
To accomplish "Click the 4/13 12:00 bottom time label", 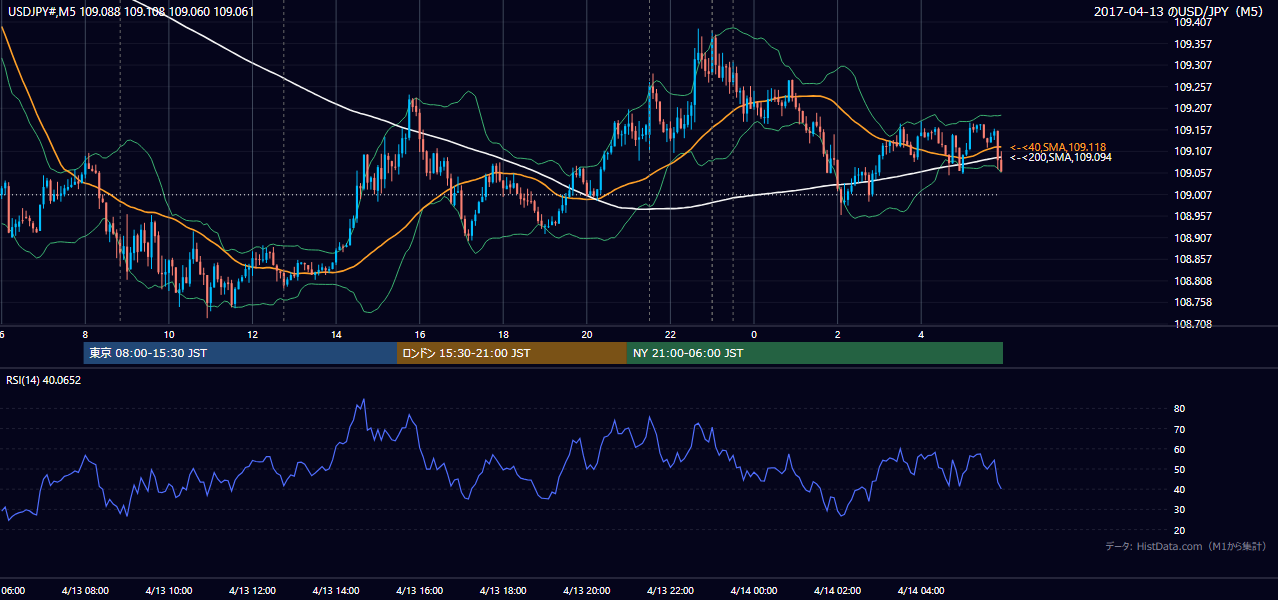I will click(252, 590).
